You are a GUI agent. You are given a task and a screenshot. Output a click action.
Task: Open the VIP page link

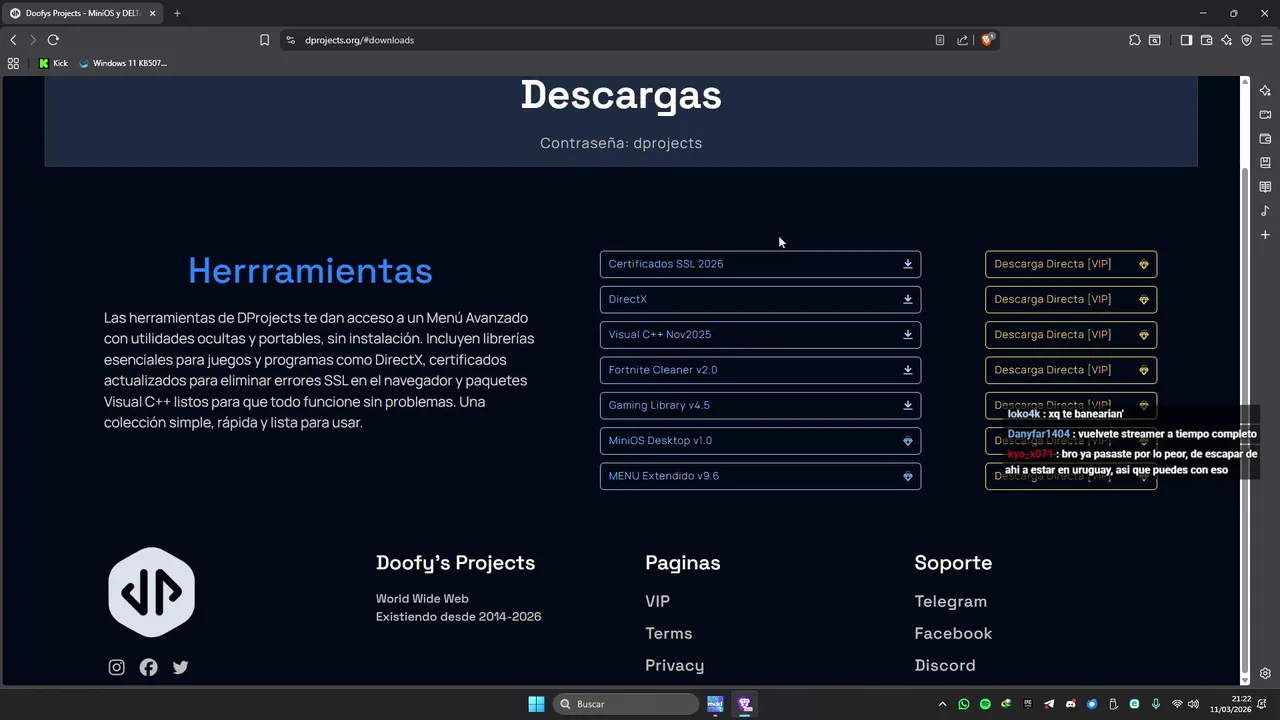[x=657, y=601]
